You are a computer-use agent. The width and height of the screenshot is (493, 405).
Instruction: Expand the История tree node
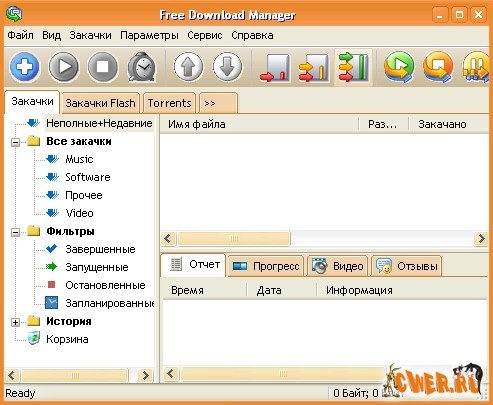click(x=15, y=322)
